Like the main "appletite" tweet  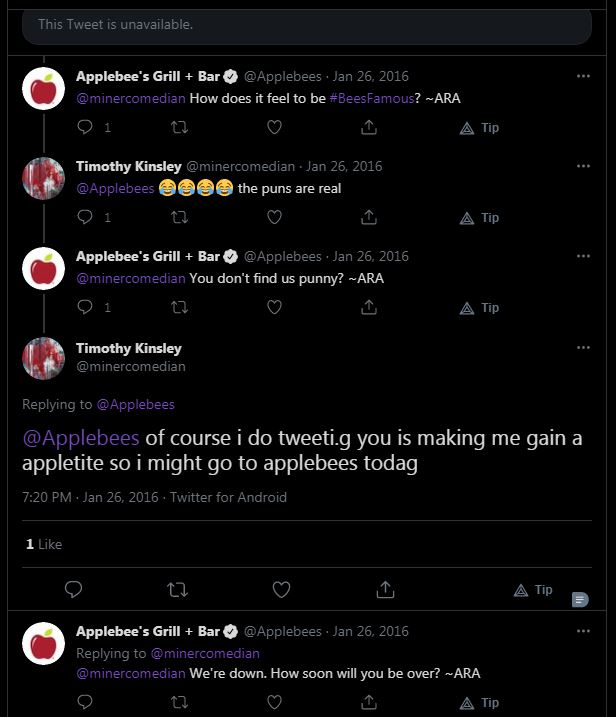click(281, 589)
